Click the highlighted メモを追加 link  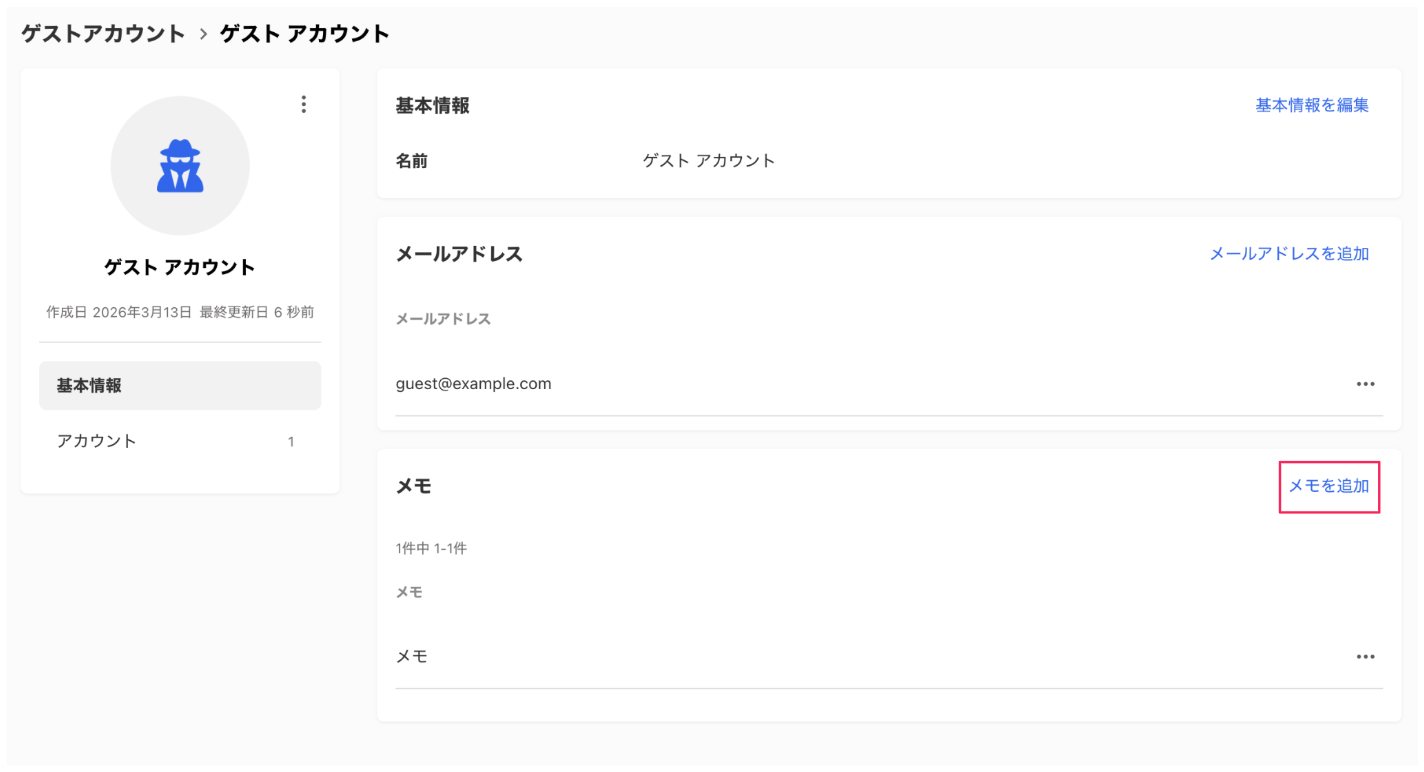(1329, 486)
